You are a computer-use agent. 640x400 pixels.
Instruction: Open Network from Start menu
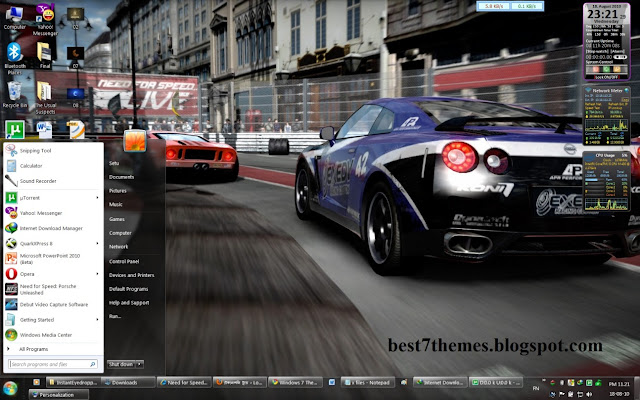(118, 247)
